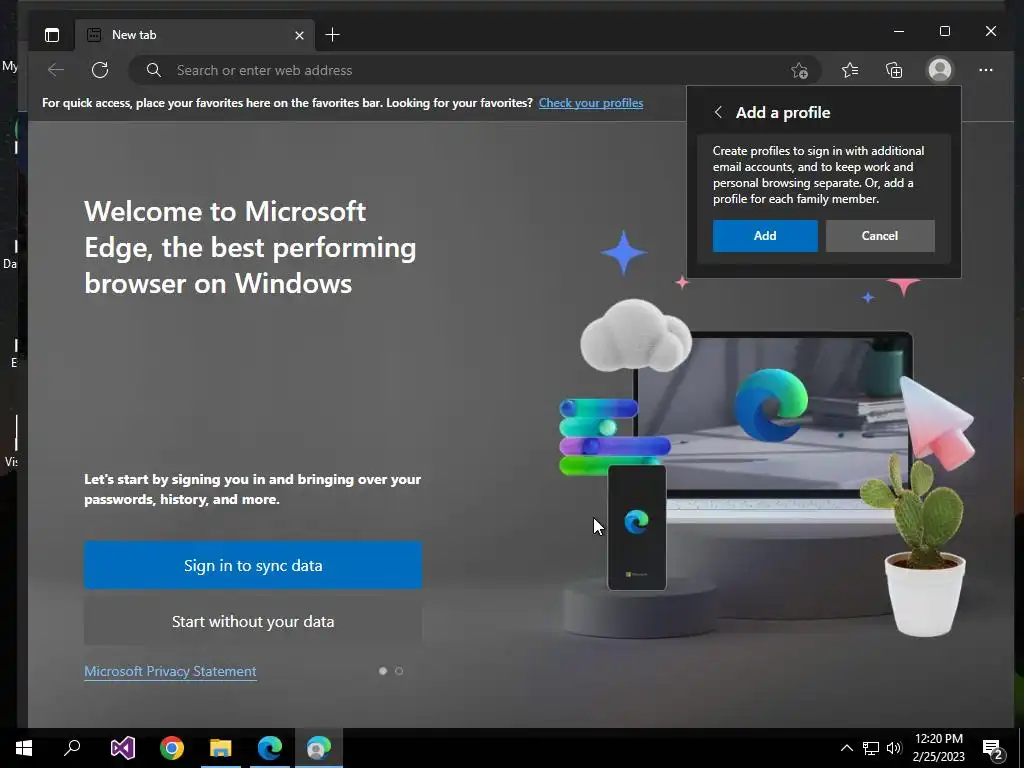Select the second page indicator dot
Screen dimensions: 1024x768
[x=399, y=671]
